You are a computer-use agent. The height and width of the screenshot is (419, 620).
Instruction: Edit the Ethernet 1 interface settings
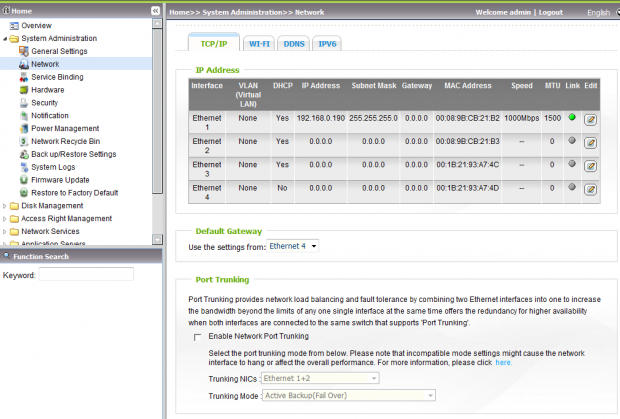[590, 120]
